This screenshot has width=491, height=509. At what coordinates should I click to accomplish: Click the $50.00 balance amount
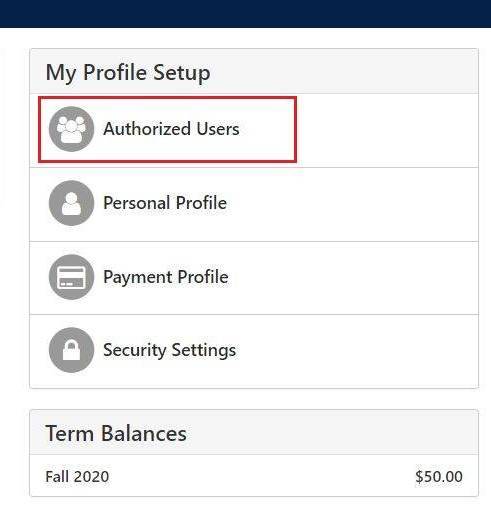click(x=439, y=476)
